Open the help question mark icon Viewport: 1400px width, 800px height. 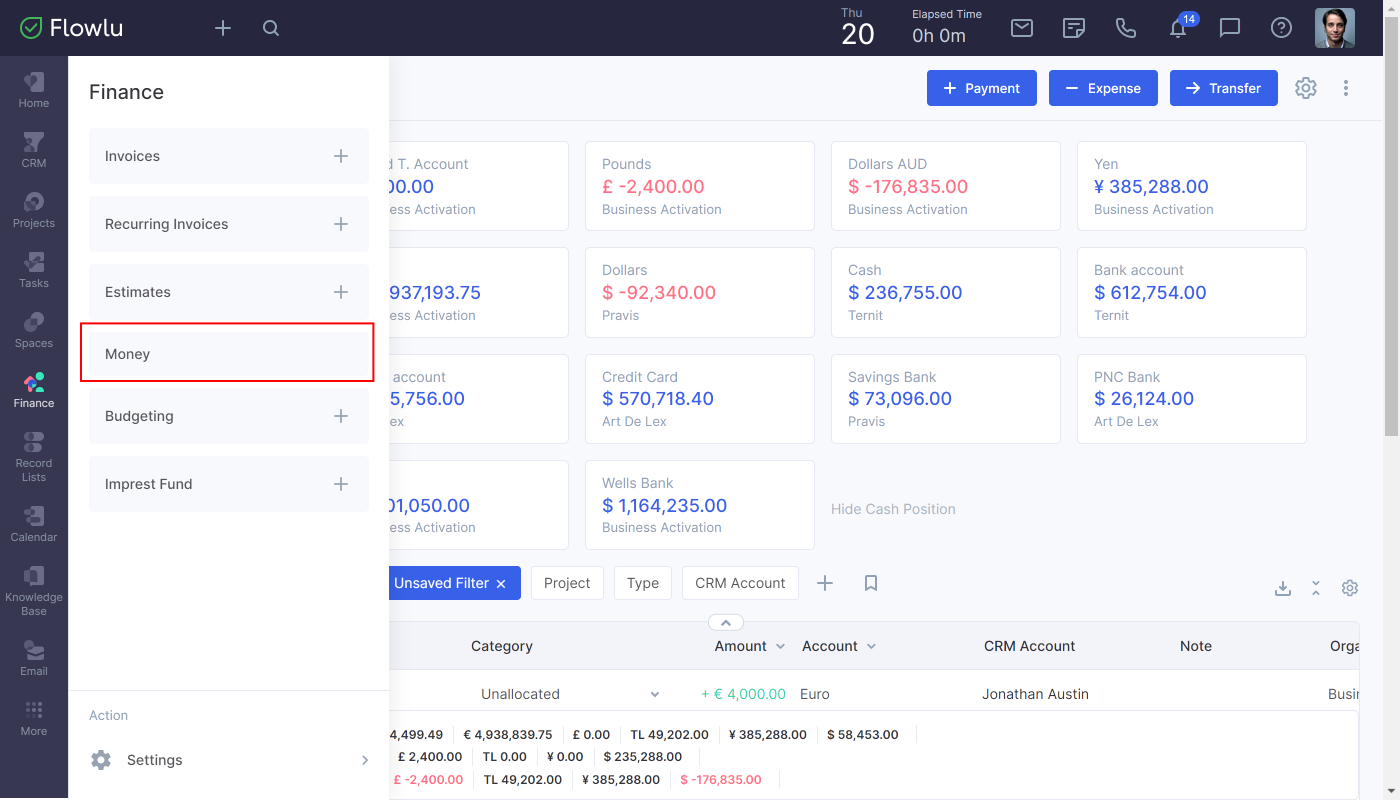point(1282,28)
